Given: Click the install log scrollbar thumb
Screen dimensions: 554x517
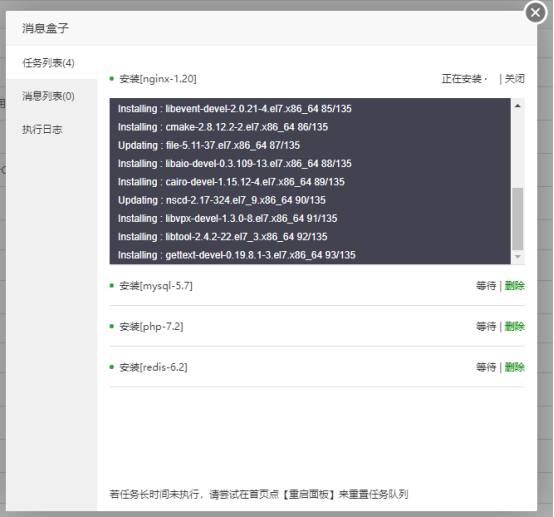Looking at the screenshot, I should tap(518, 219).
